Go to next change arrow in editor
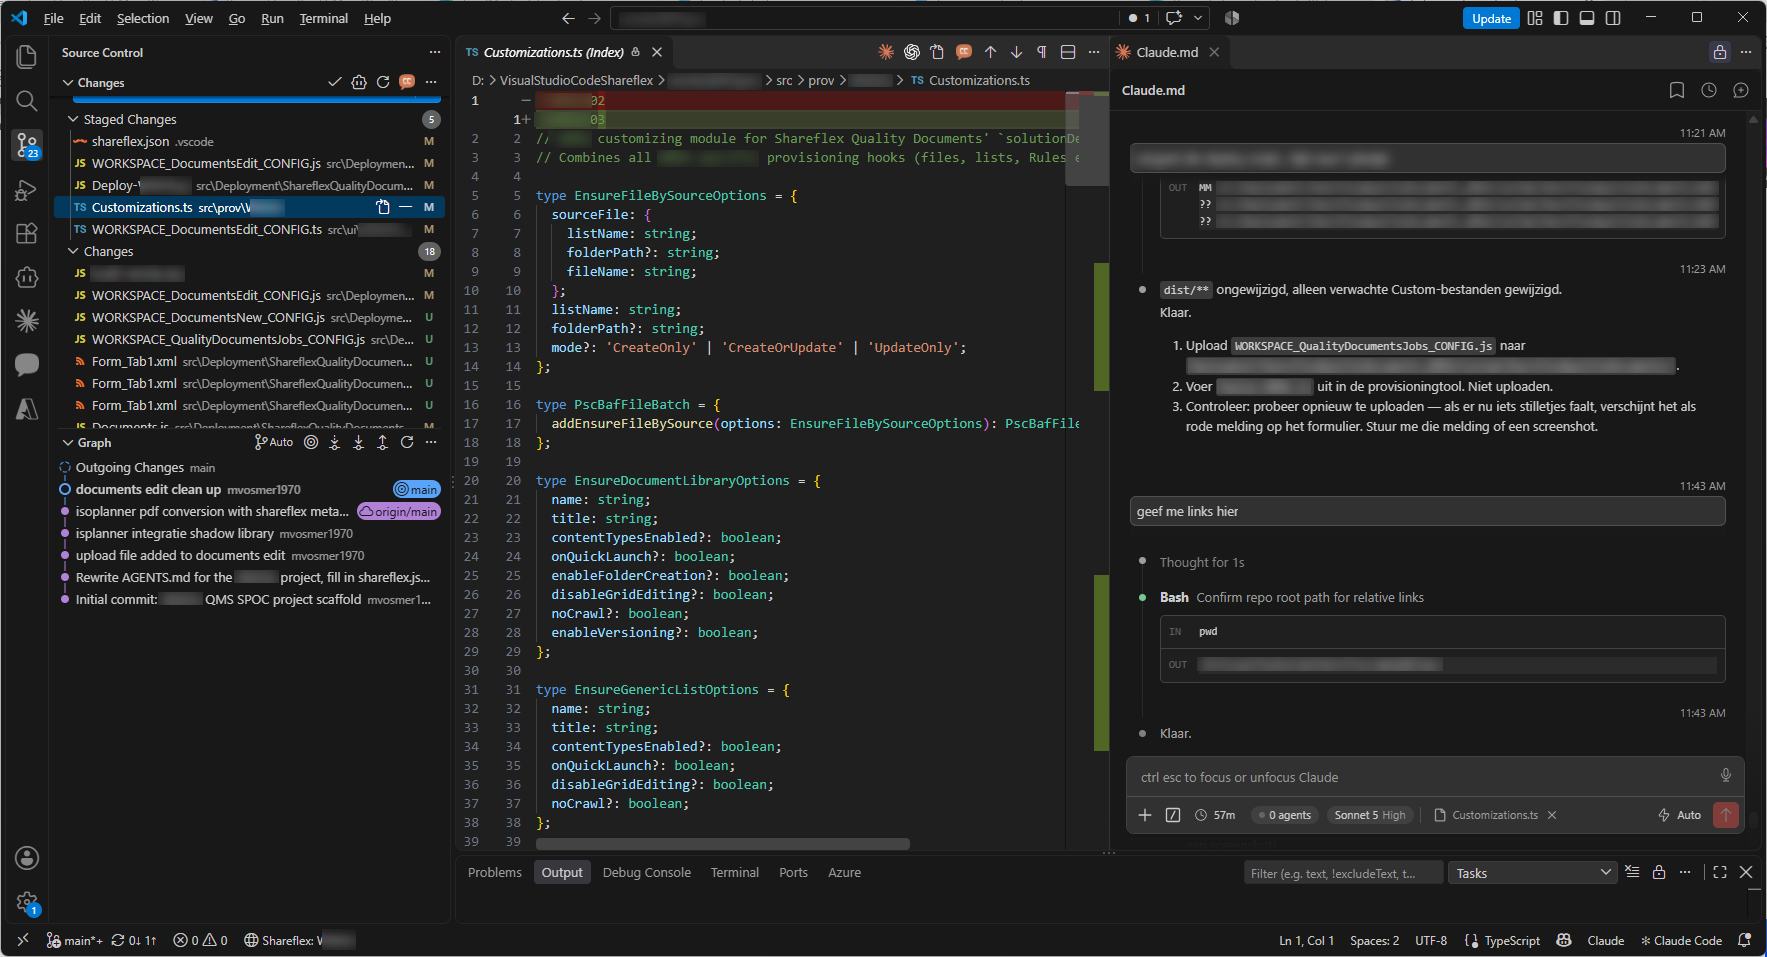Image resolution: width=1767 pixels, height=957 pixels. point(1016,52)
